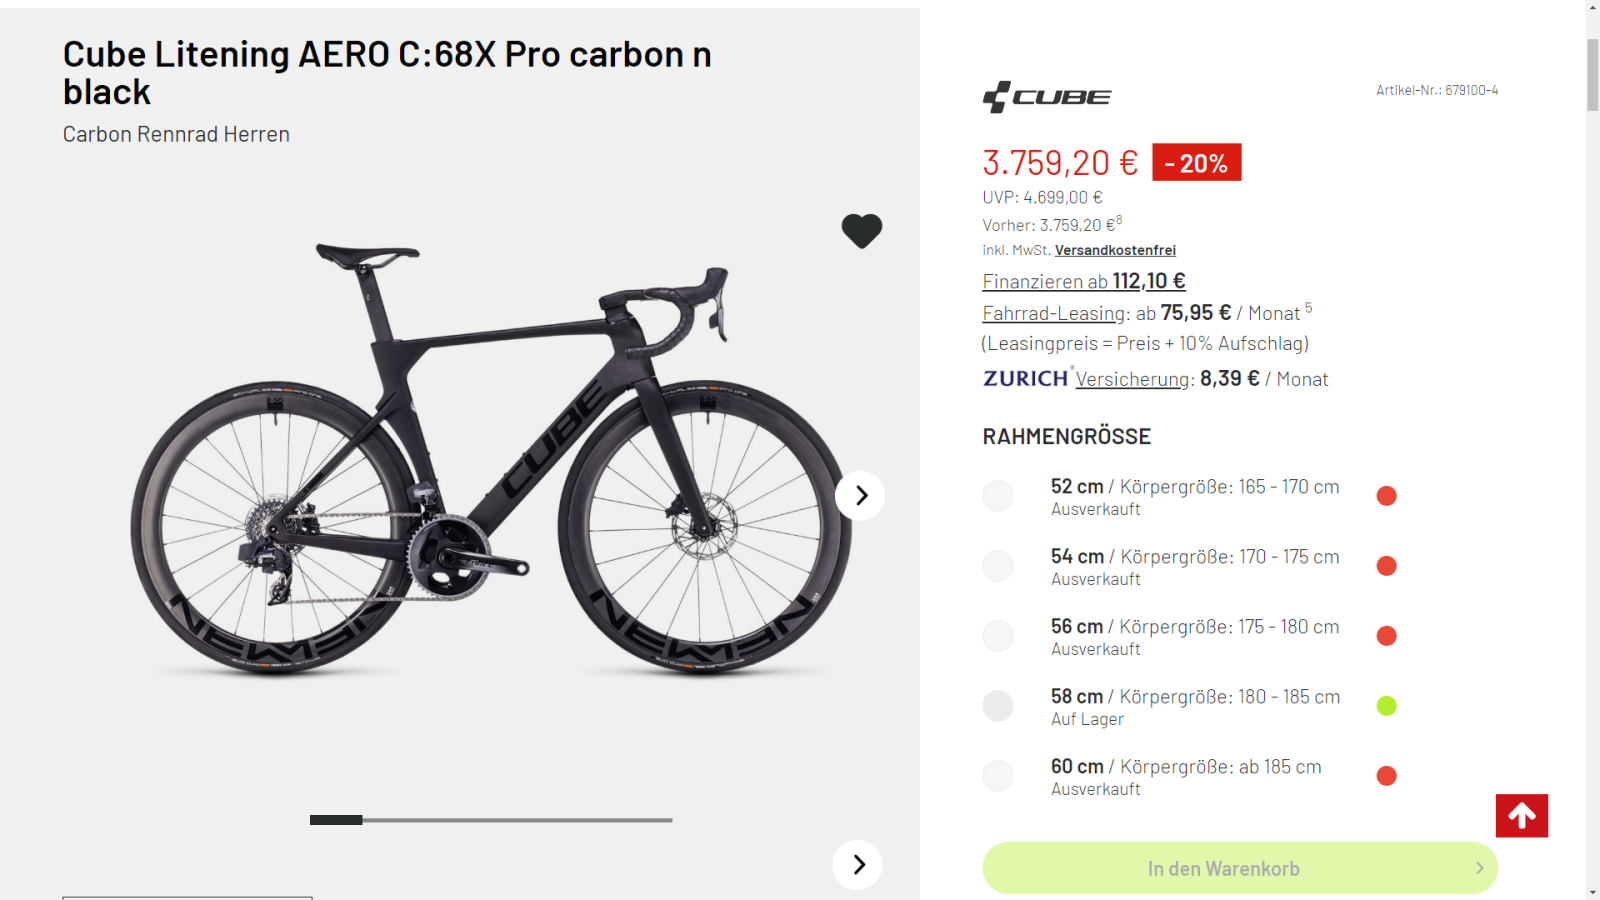This screenshot has width=1600, height=900.
Task: Click the -20% discount badge
Action: [1196, 163]
